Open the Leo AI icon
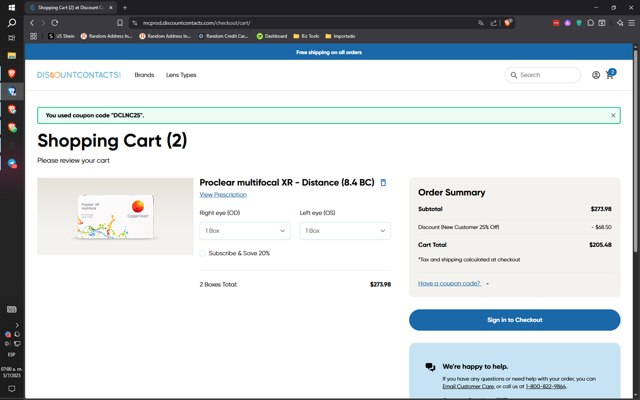Viewport: 640px width, 400px height. (620, 23)
